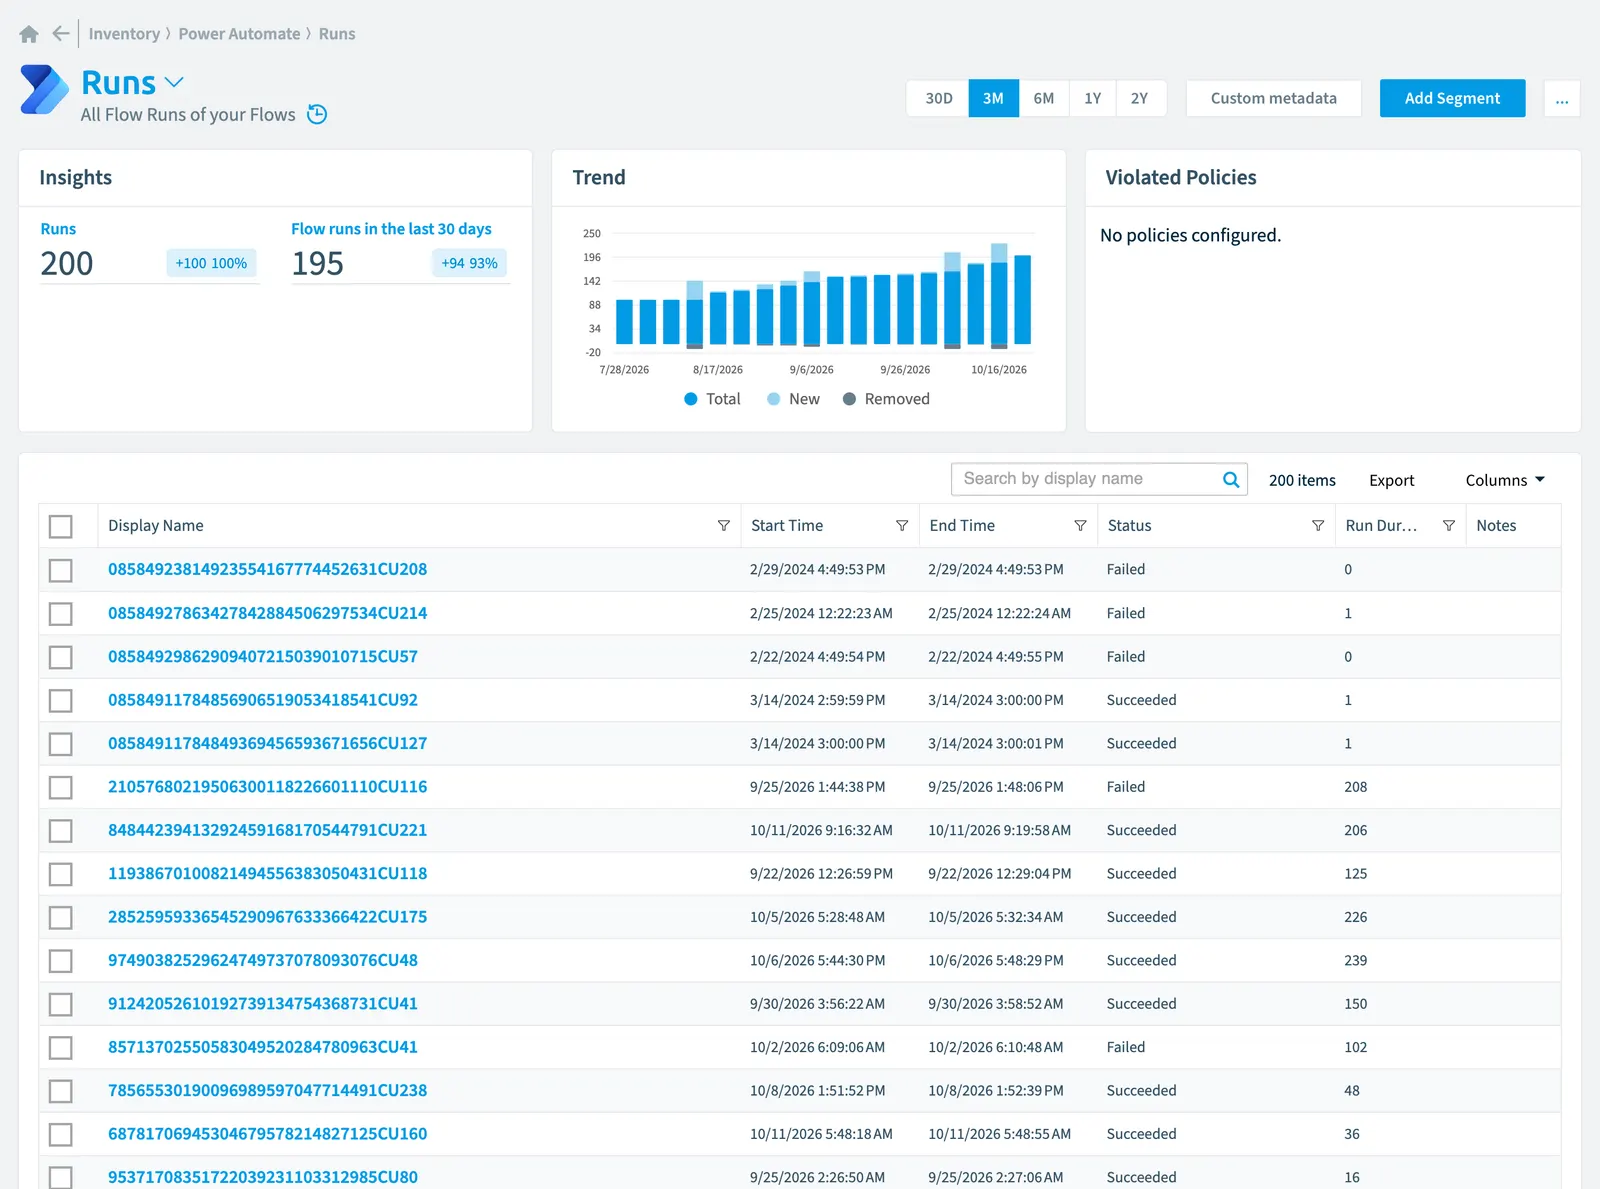The width and height of the screenshot is (1600, 1189).
Task: Check the row ending in CU214
Action: coord(61,613)
